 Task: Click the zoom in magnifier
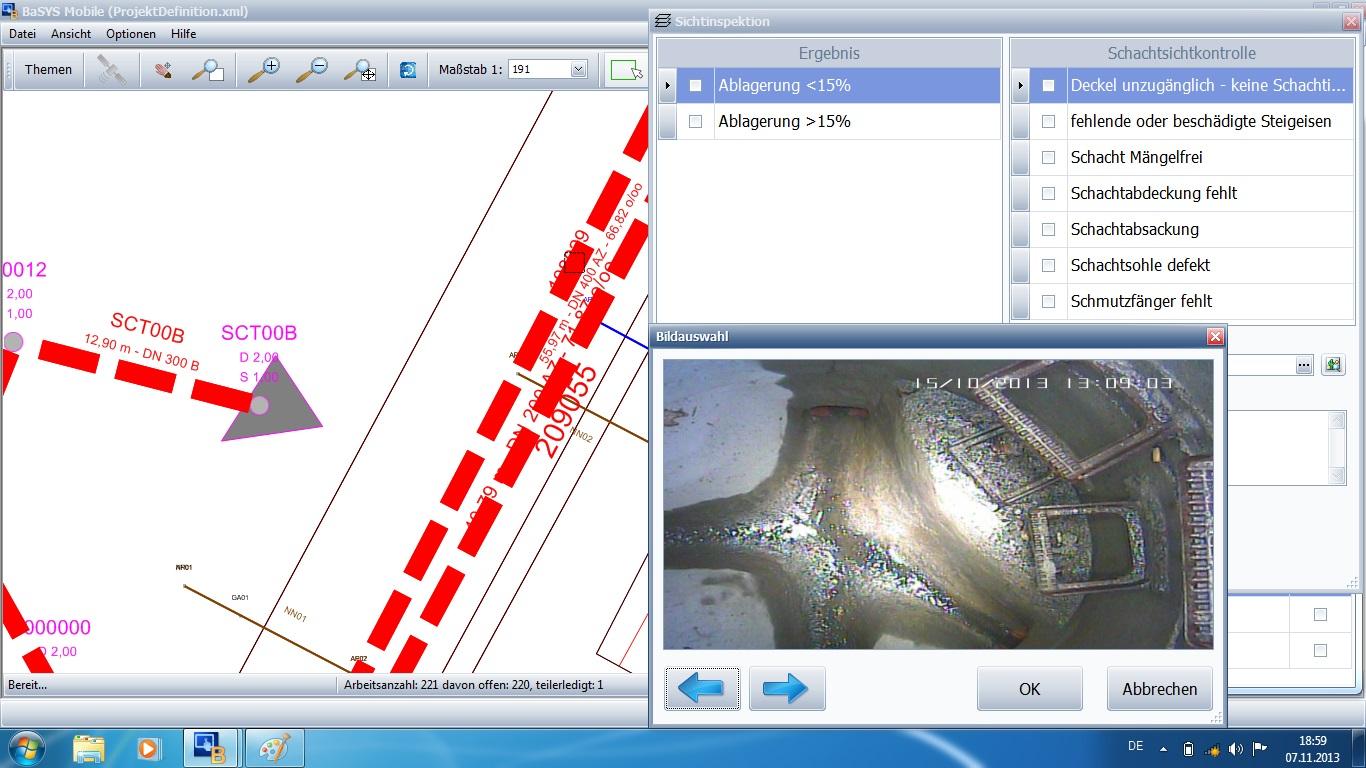264,70
